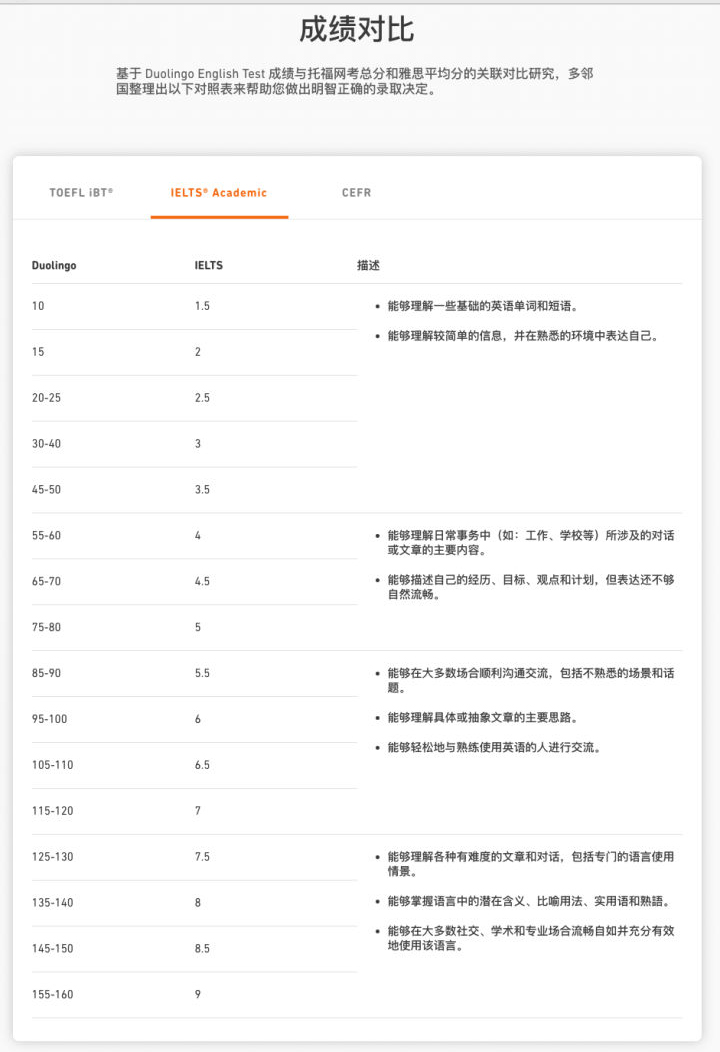Click description 能够理解具体或抽象文章的主要思路

tap(482, 718)
